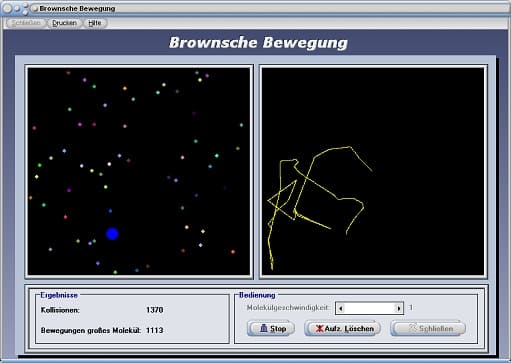Click the icon on the Stop button
The image size is (511, 363).
263,328
